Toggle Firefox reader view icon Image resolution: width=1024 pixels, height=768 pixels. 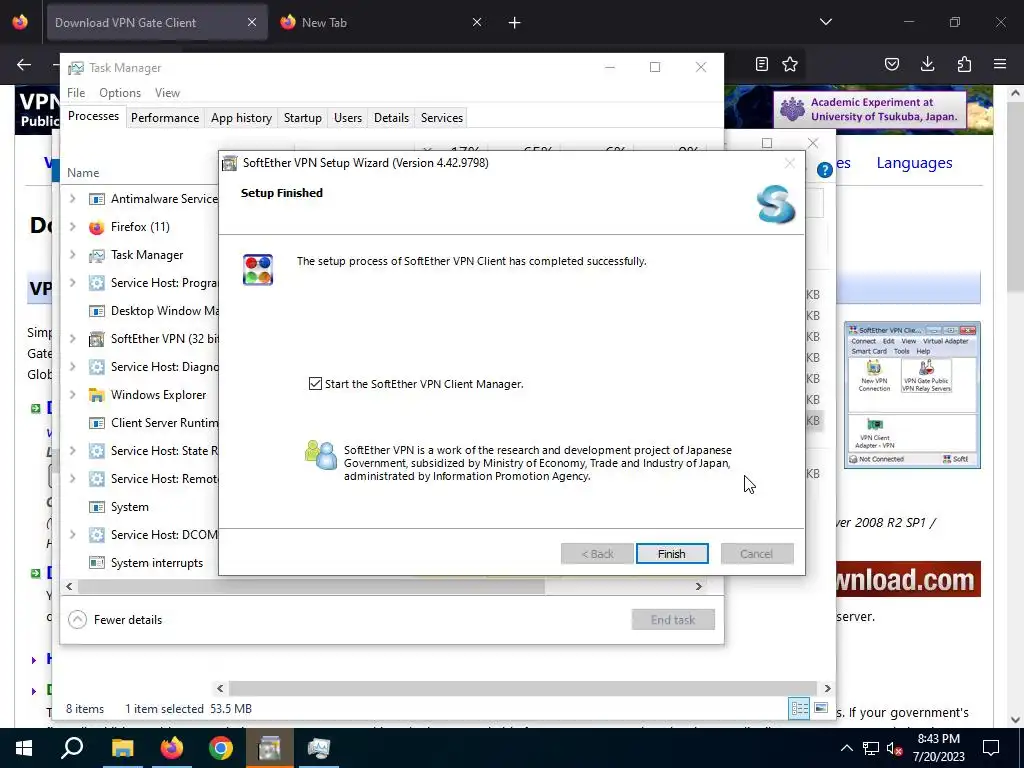[761, 64]
